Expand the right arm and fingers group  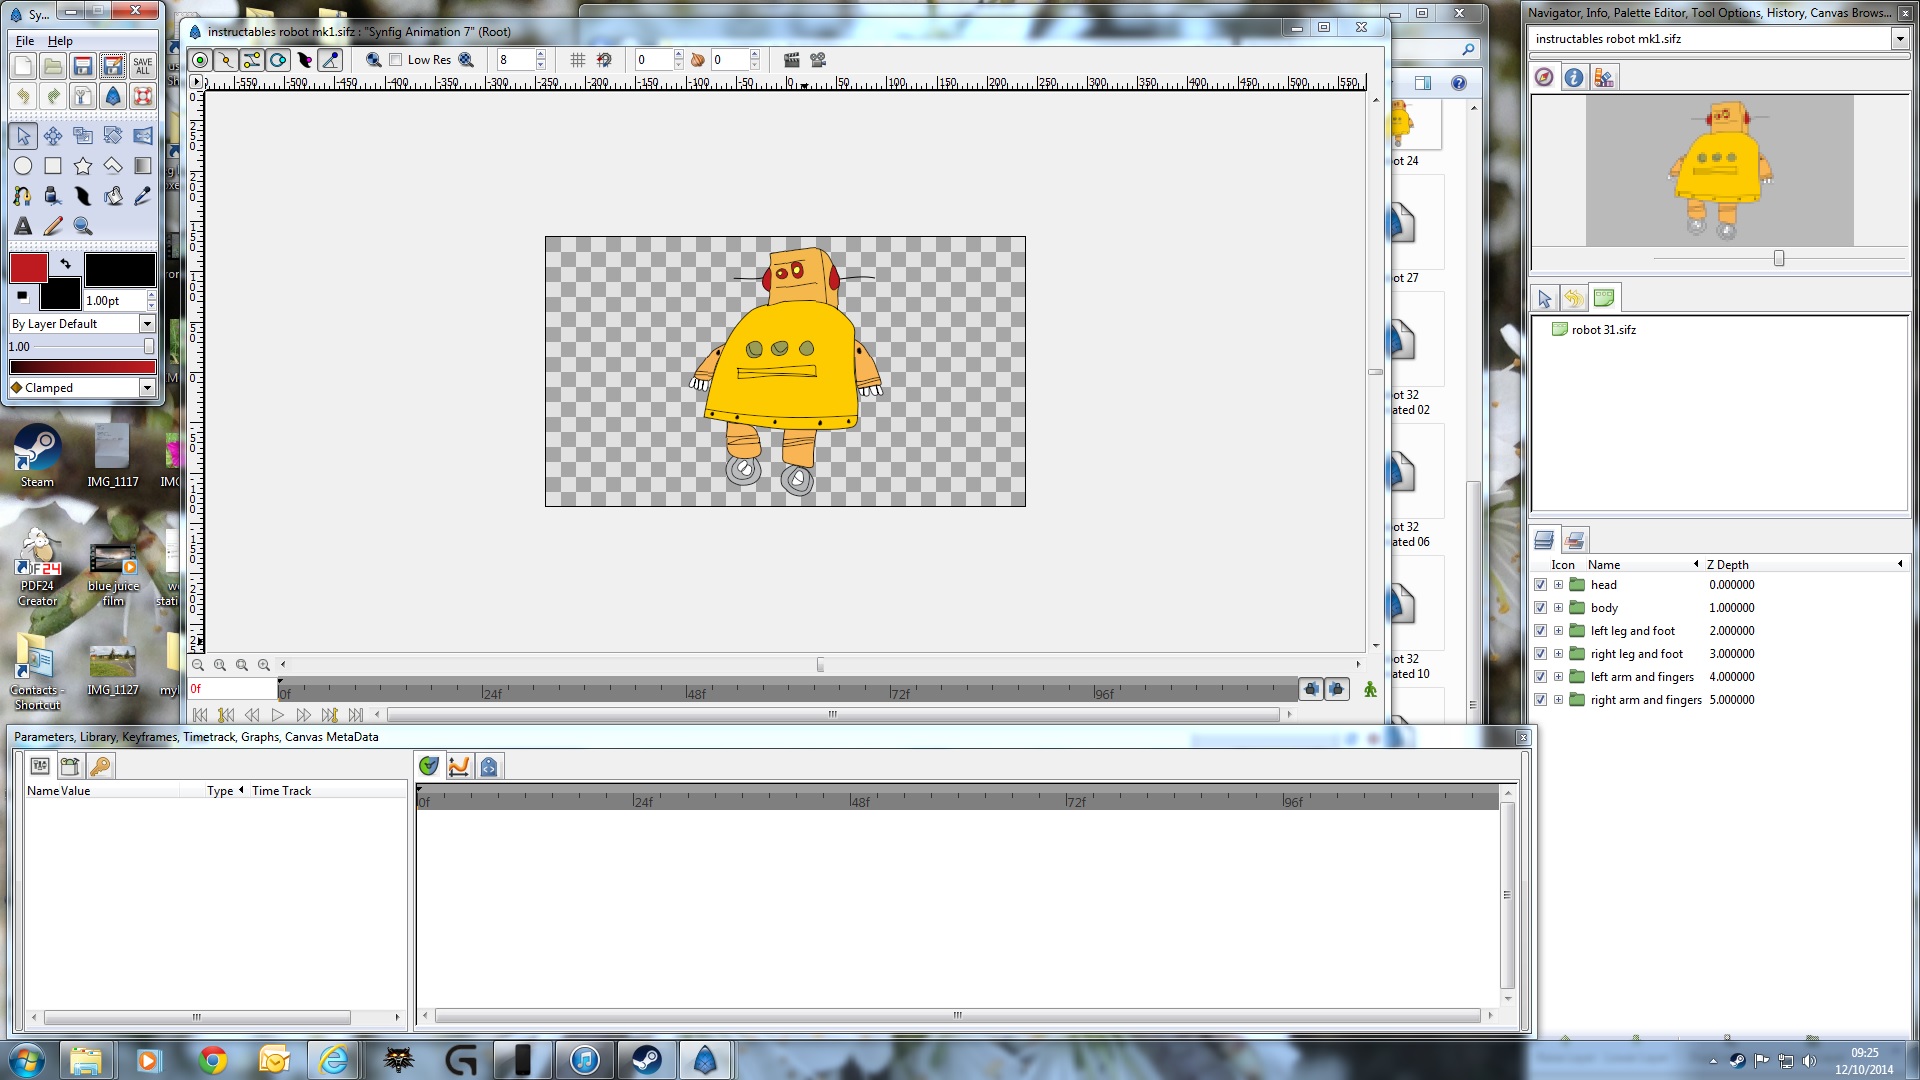coord(1558,700)
